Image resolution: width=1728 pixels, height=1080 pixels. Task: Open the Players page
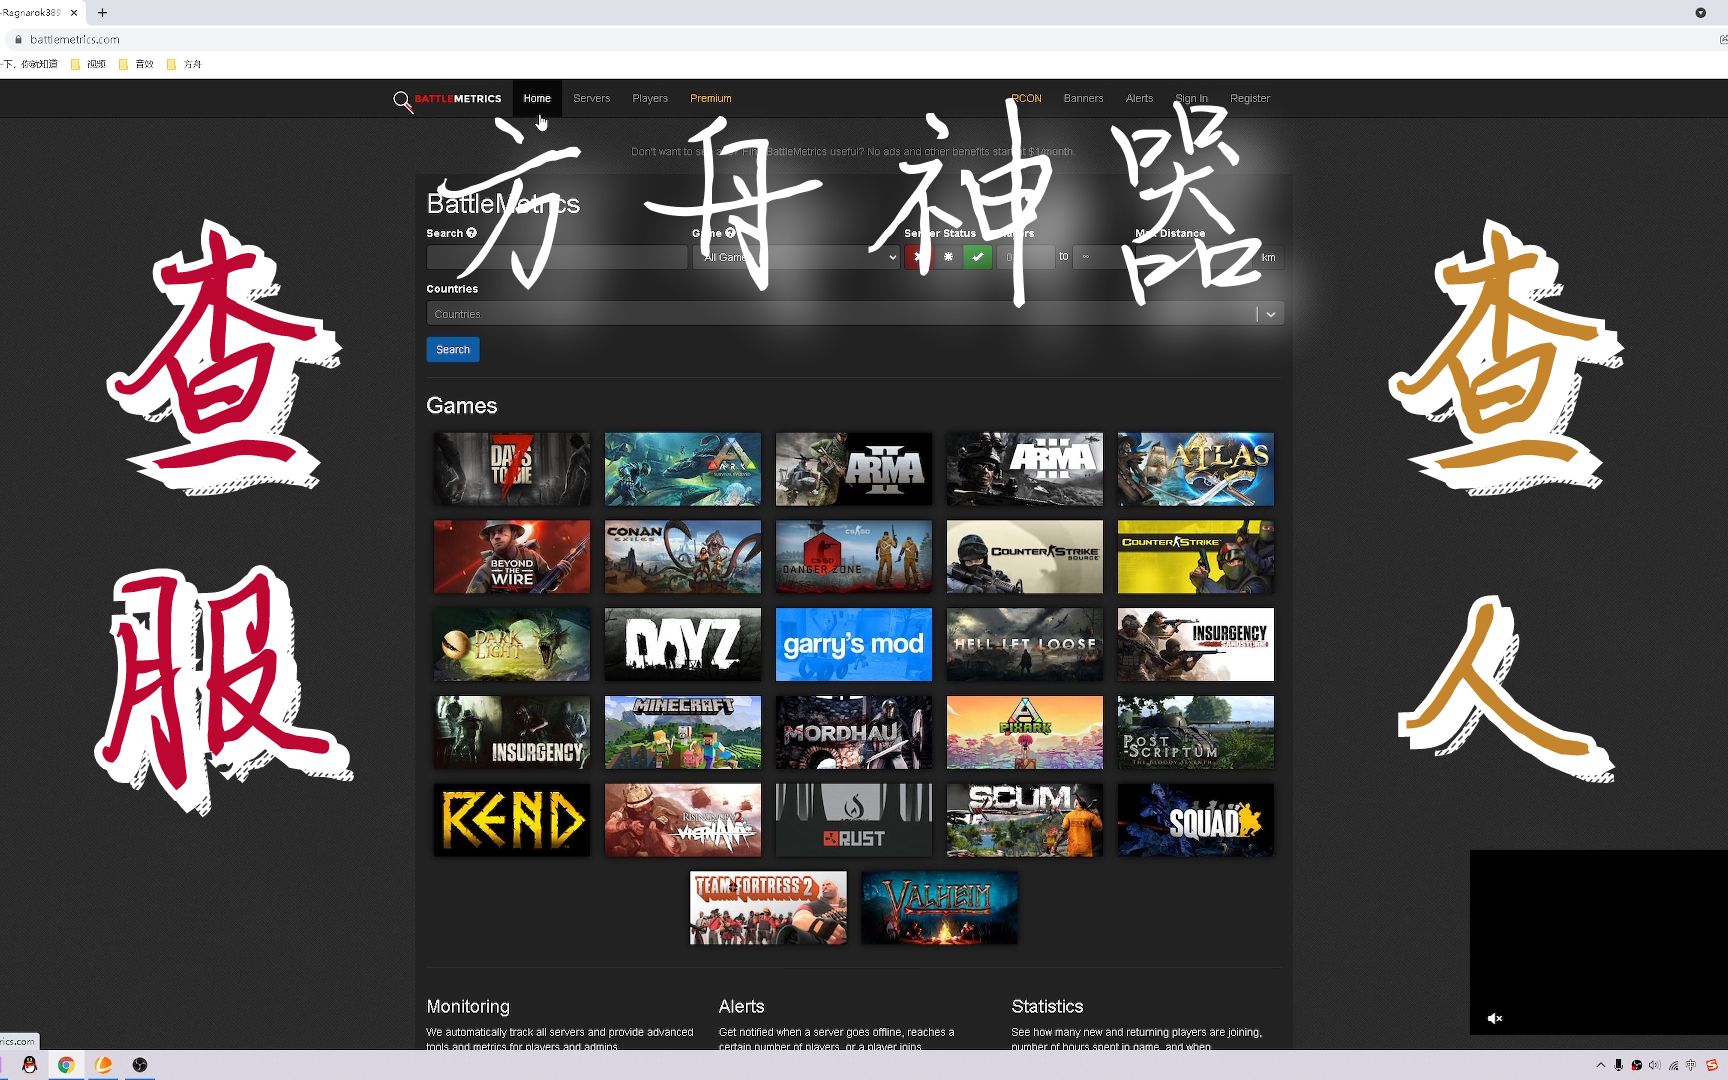pyautogui.click(x=650, y=98)
